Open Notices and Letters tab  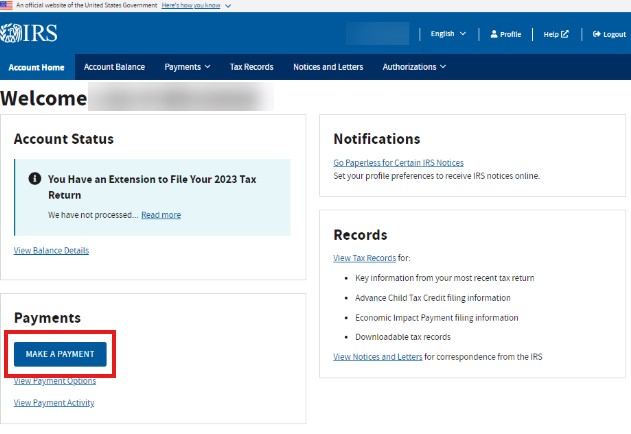pos(328,67)
